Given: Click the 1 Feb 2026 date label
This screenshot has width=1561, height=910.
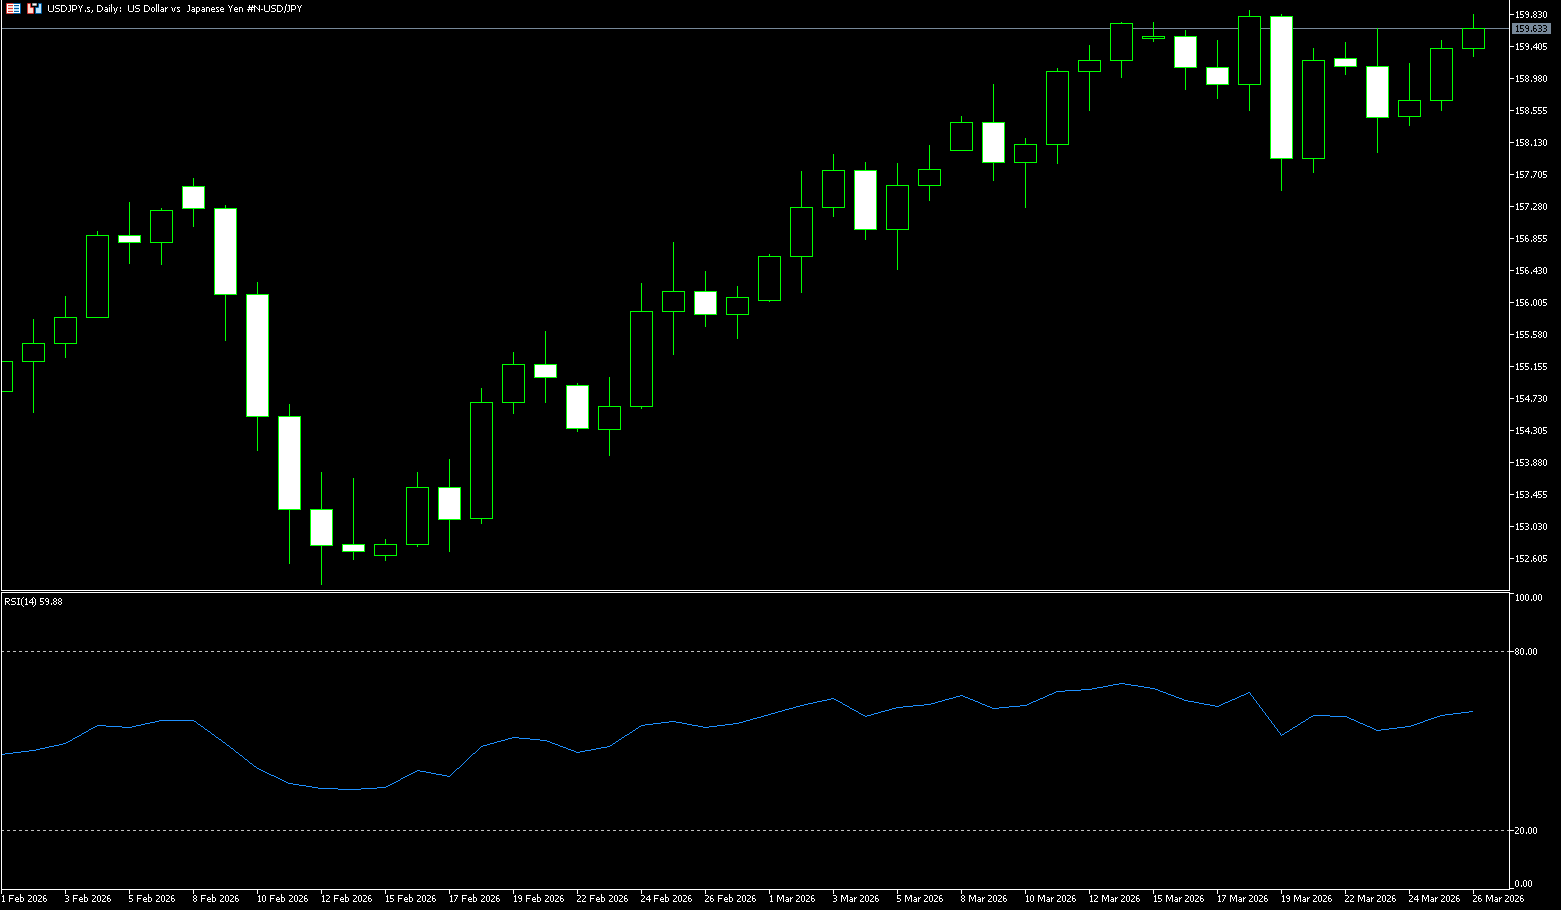Looking at the screenshot, I should [25, 899].
